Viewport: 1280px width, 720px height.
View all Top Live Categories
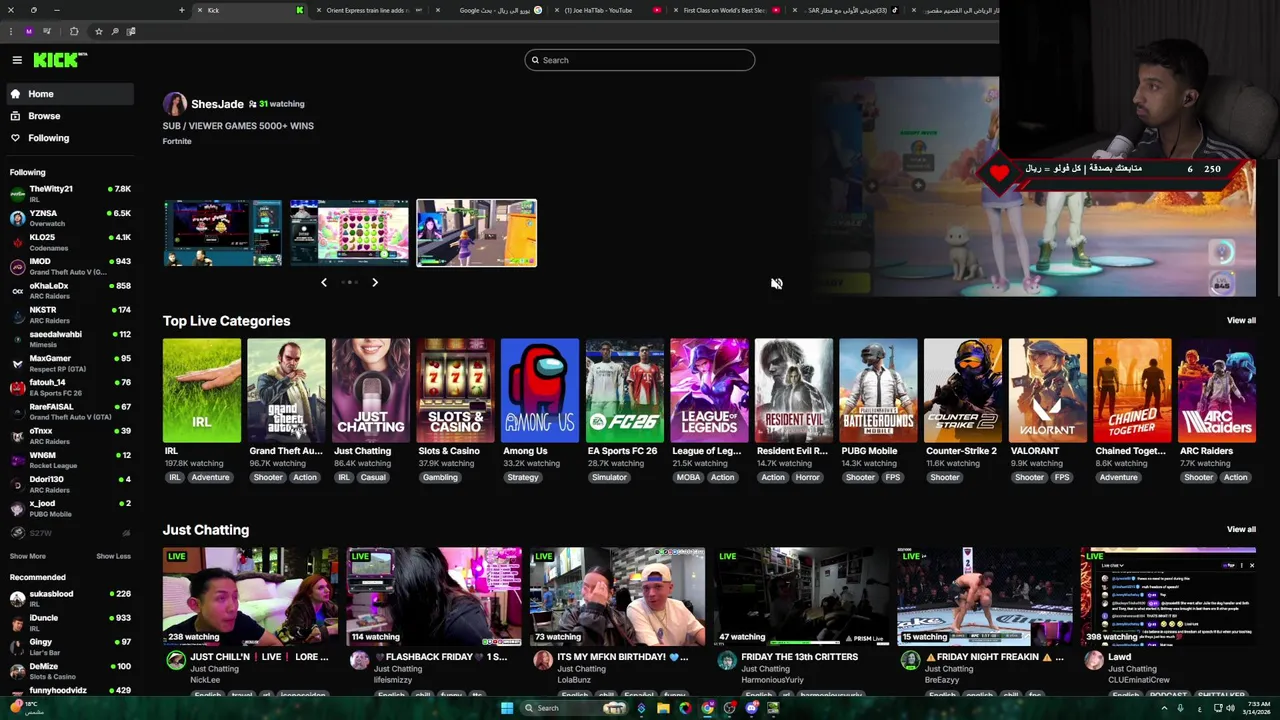1241,321
